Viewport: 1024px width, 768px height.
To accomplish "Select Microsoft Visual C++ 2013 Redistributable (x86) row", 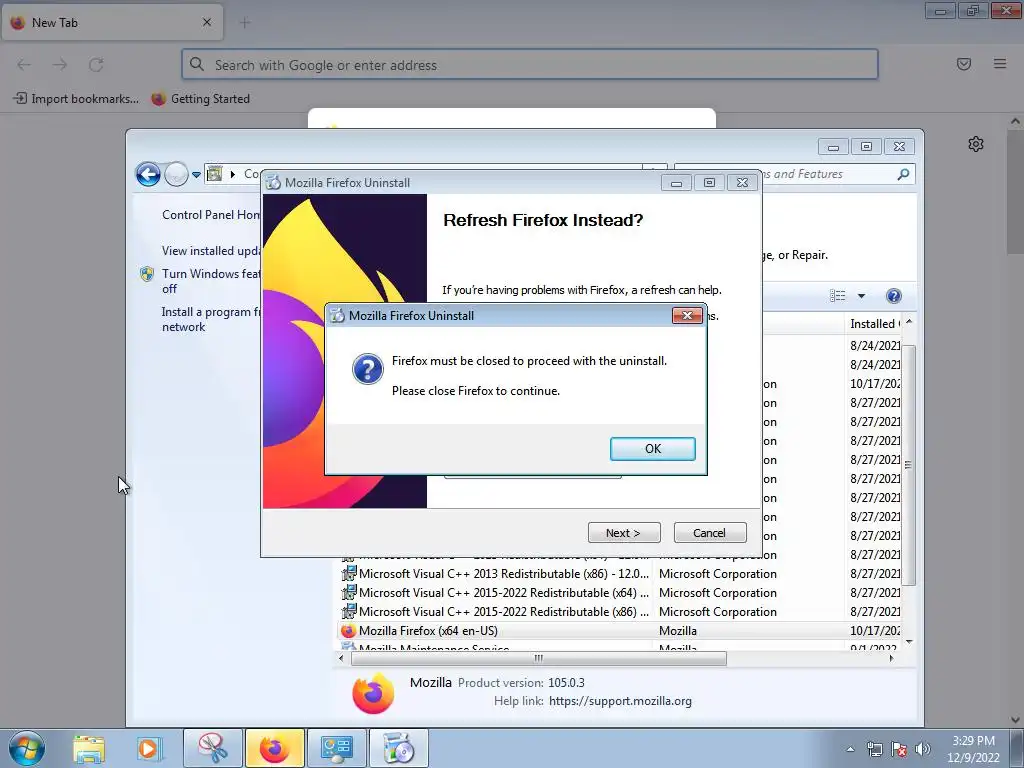I will [620, 574].
